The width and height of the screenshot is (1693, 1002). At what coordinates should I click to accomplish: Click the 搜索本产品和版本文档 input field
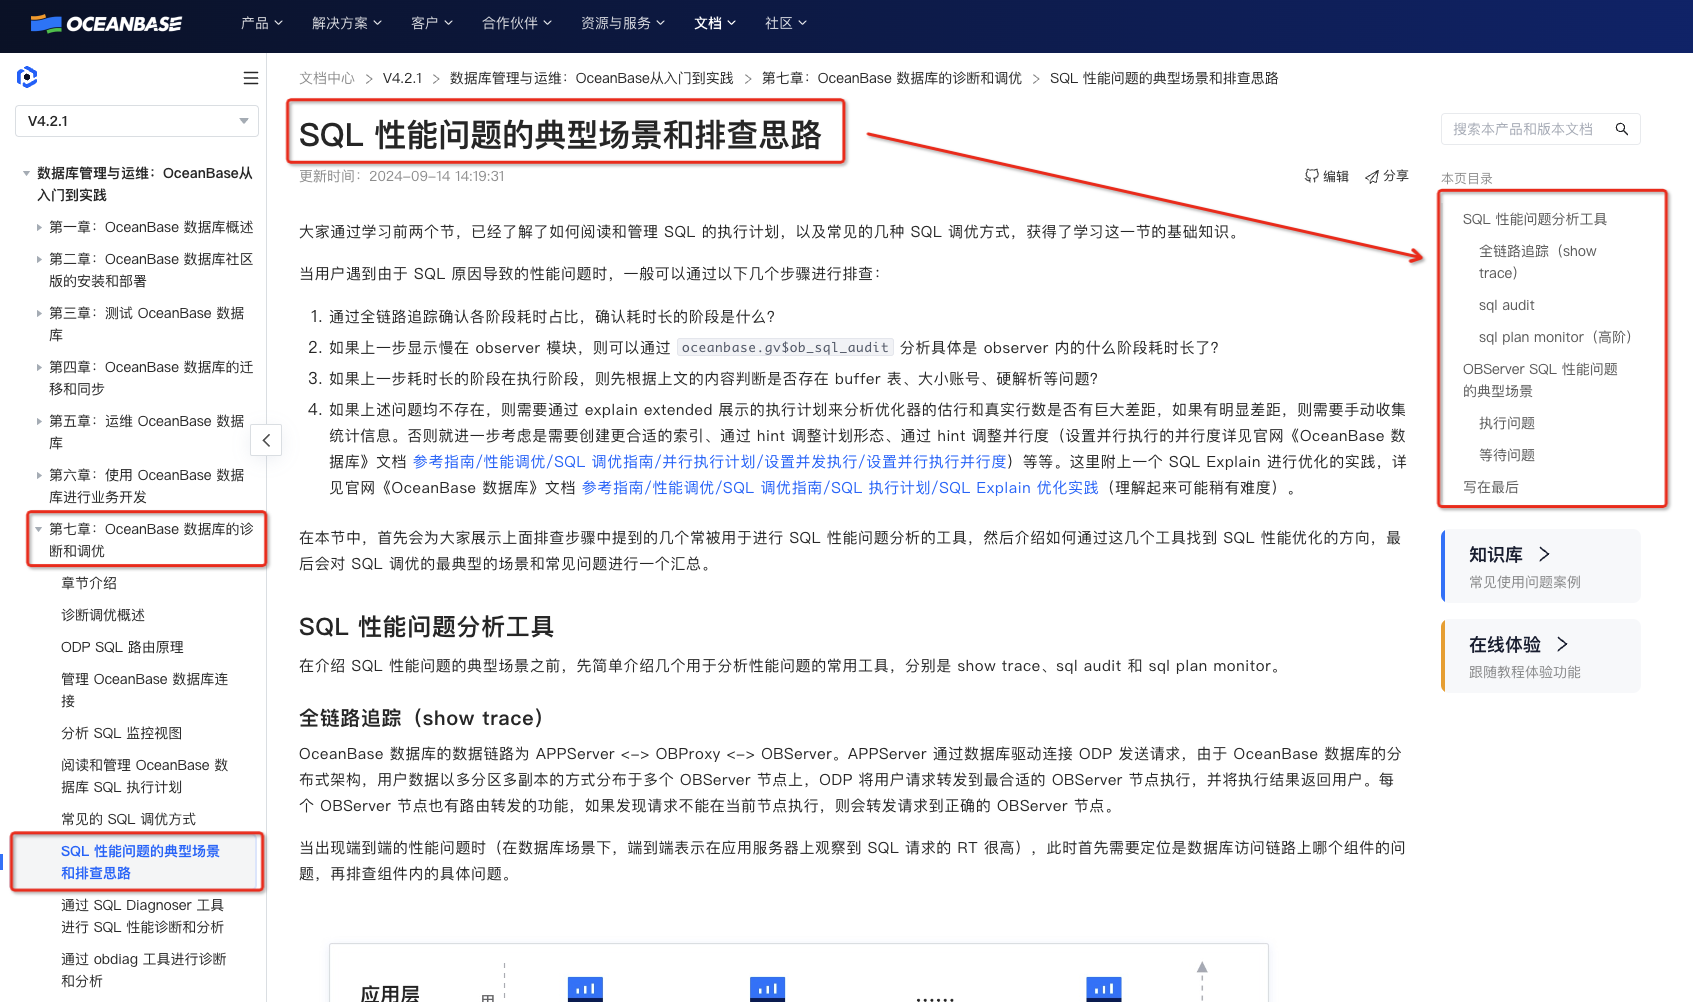click(x=1525, y=129)
